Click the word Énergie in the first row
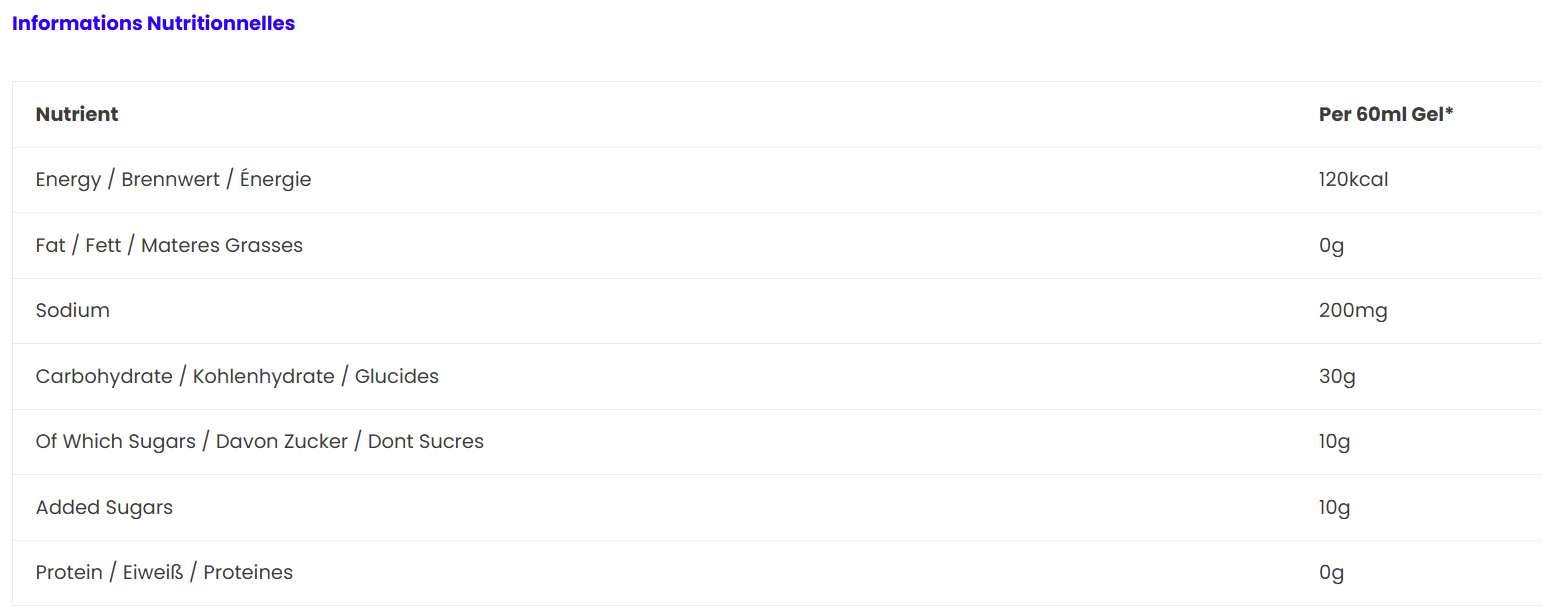Image resolution: width=1542 pixels, height=607 pixels. [275, 180]
